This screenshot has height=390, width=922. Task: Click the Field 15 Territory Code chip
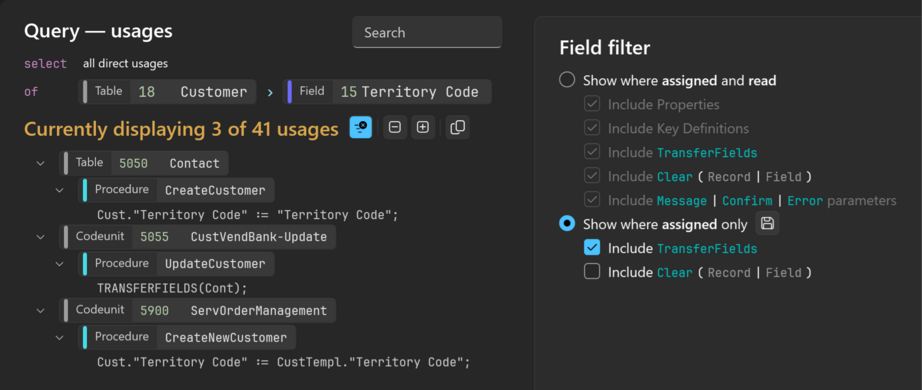387,92
